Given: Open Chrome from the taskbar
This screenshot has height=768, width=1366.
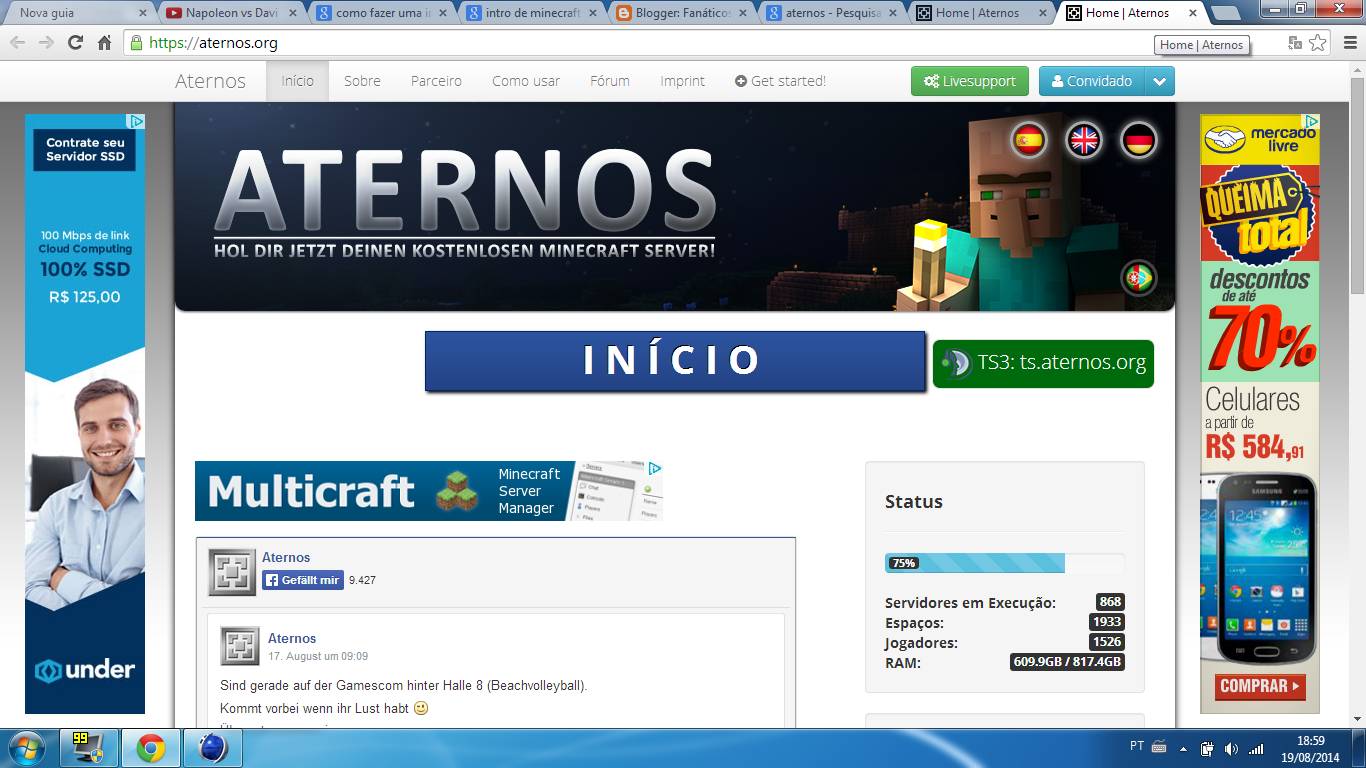Looking at the screenshot, I should [151, 748].
